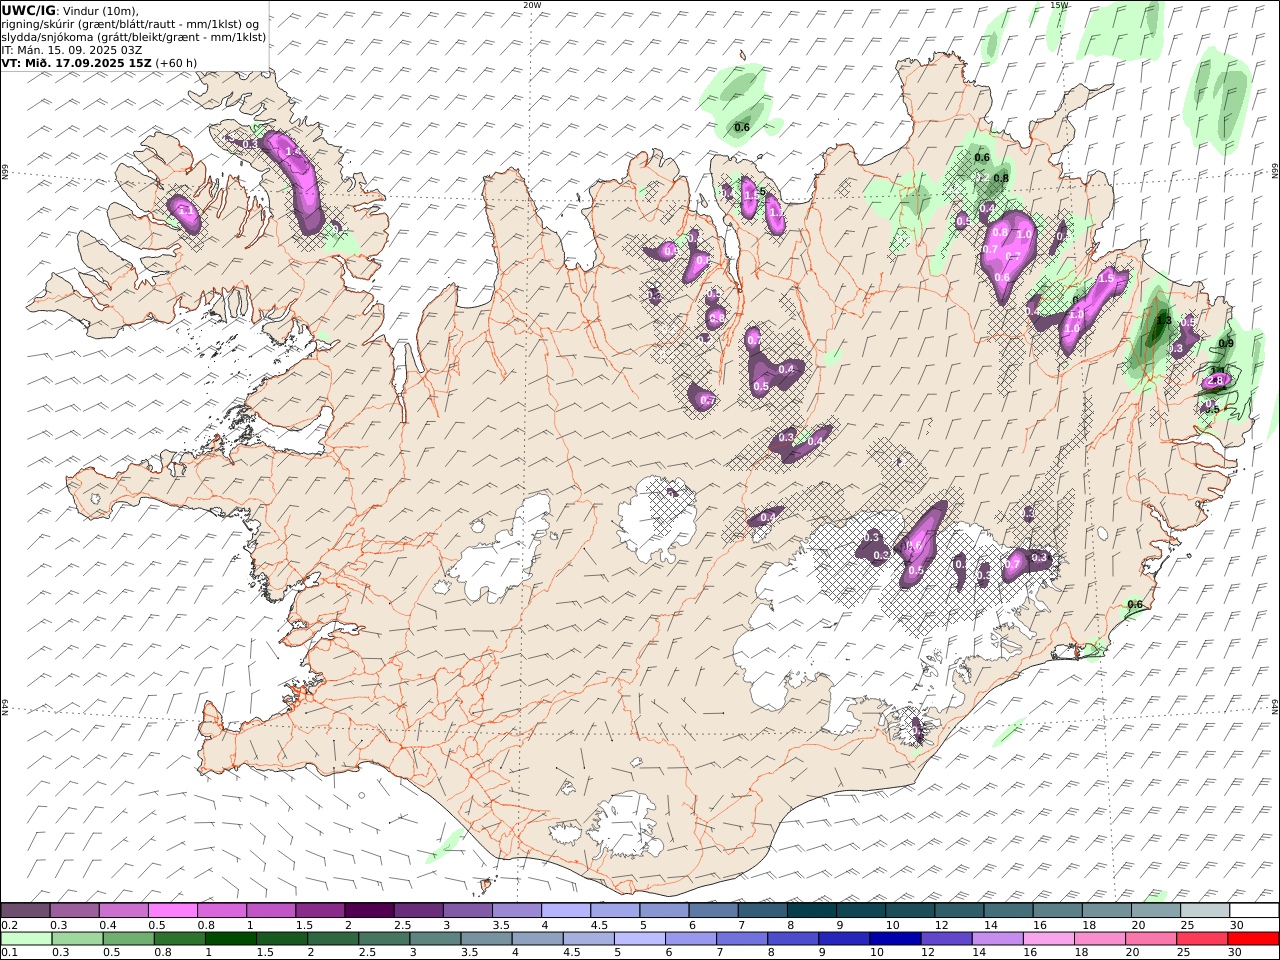Image resolution: width=1280 pixels, height=960 pixels.
Task: Click the '0.1' label under the lower scale
Action: 8,953
